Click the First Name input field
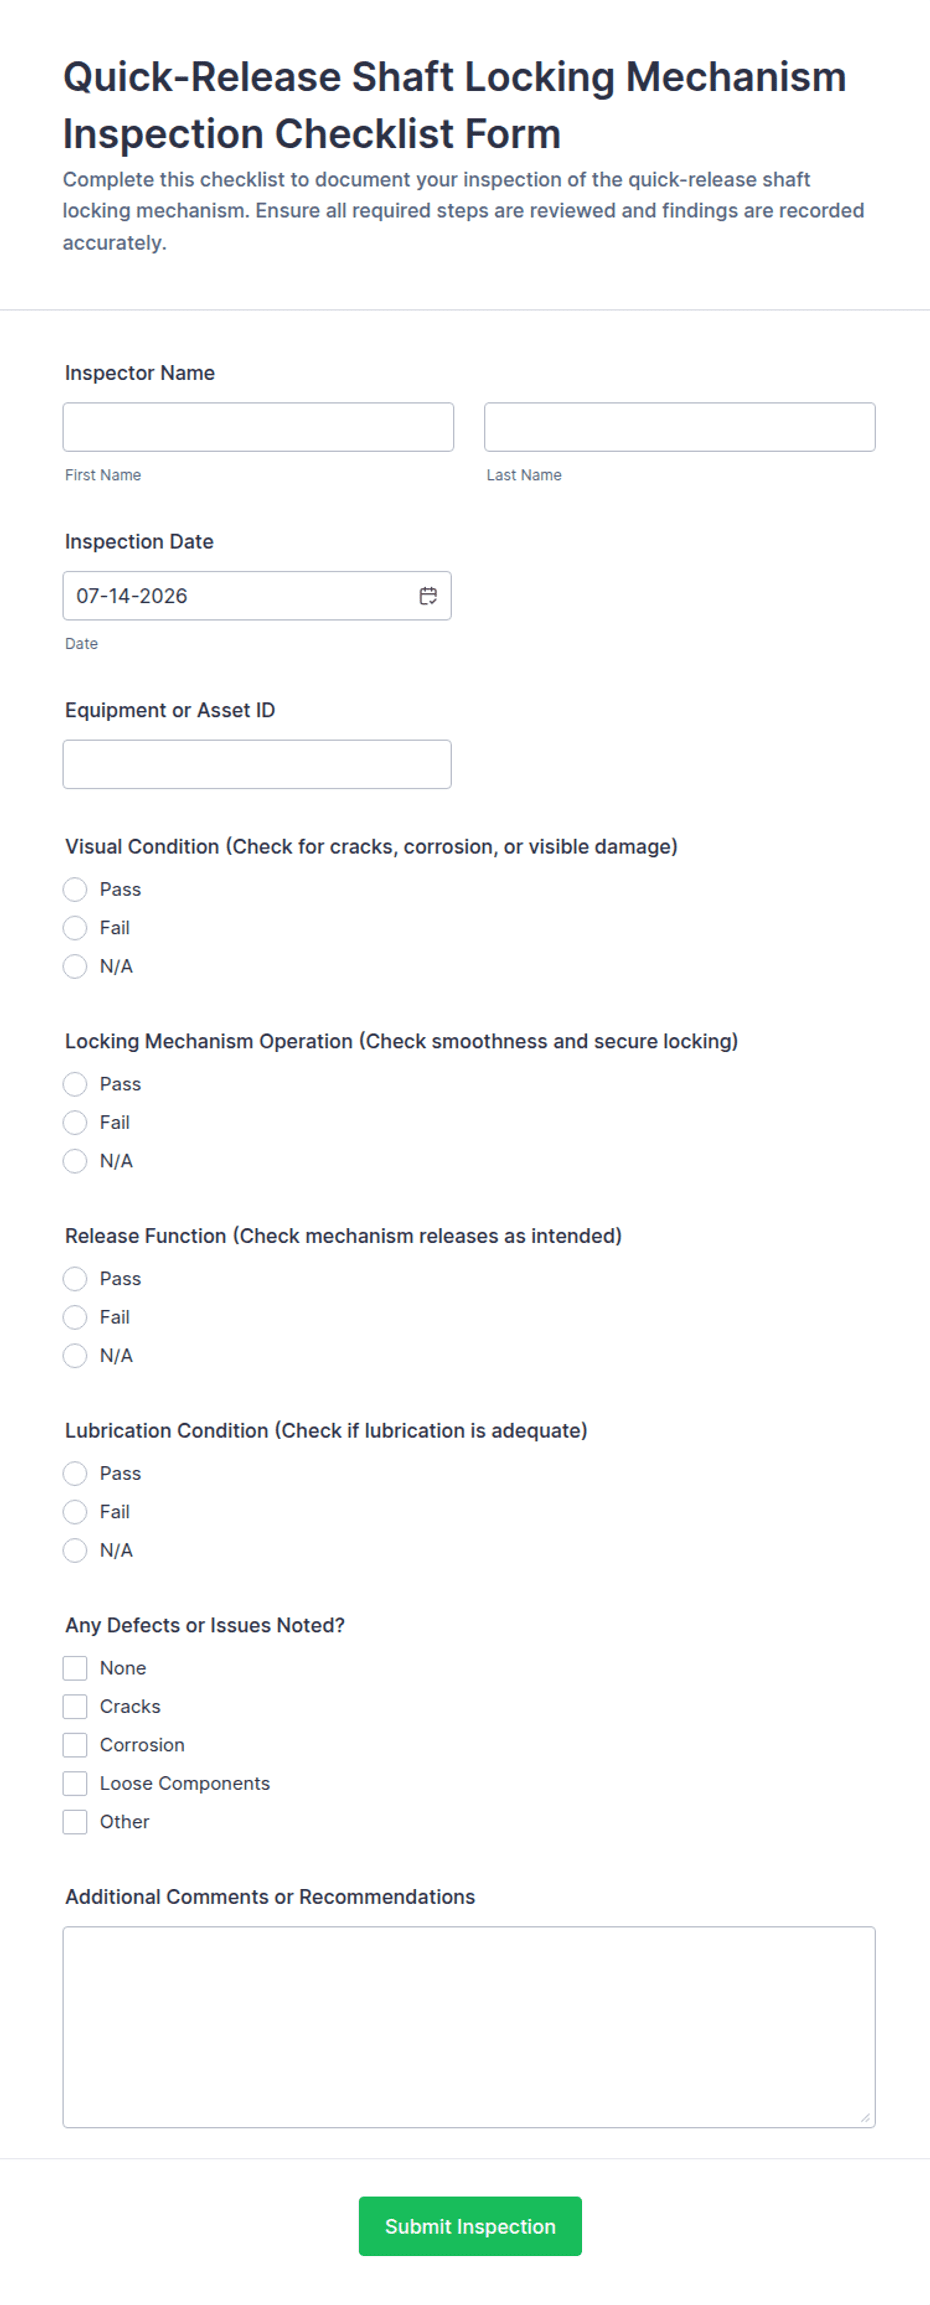This screenshot has height=2305, width=930. [258, 427]
